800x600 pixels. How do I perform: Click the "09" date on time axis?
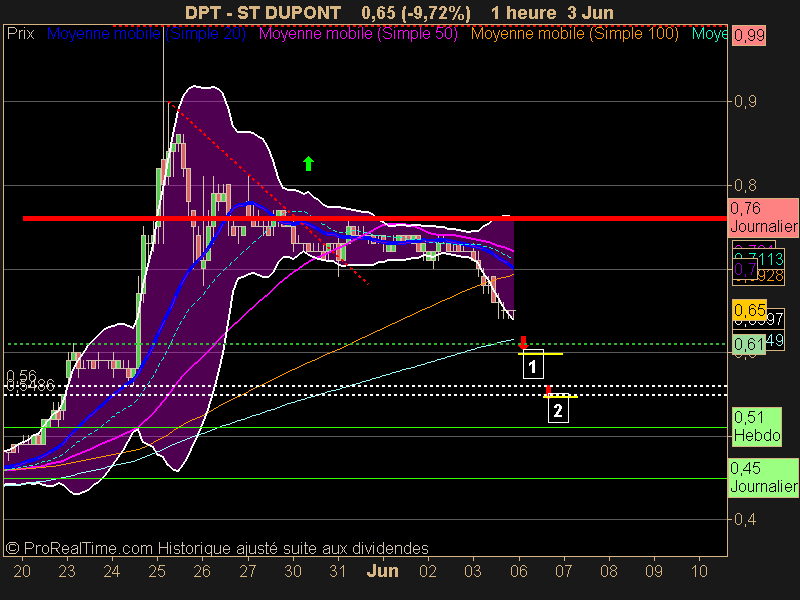[x=654, y=571]
